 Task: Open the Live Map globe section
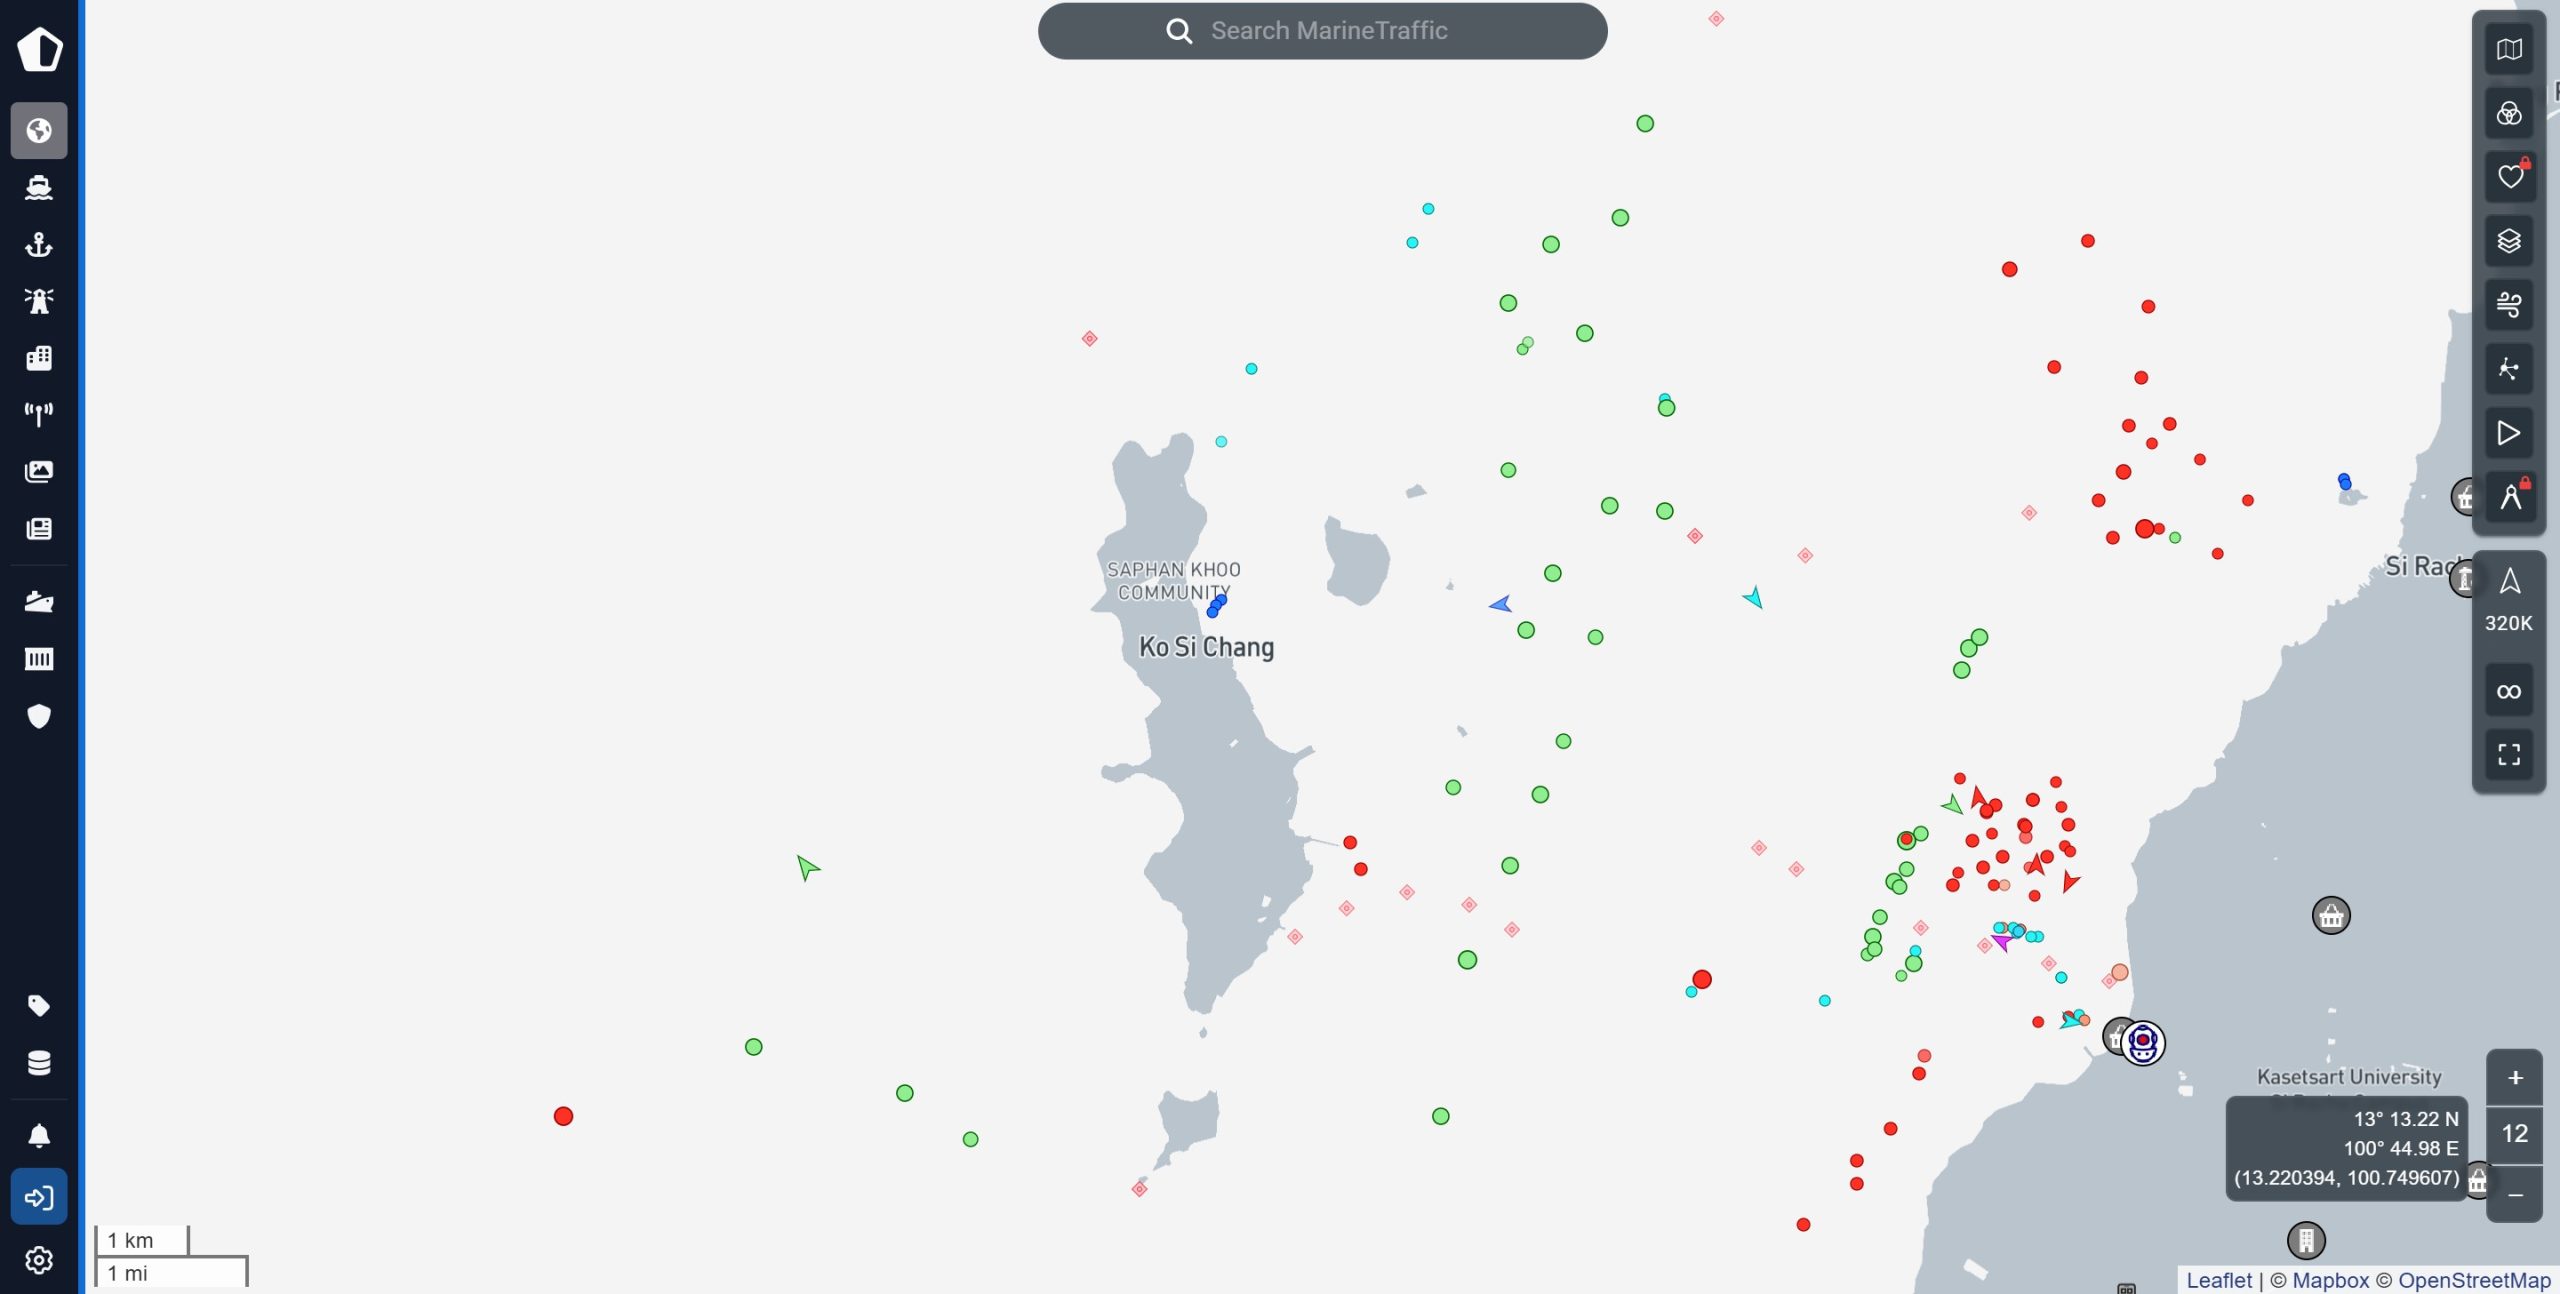[x=39, y=130]
